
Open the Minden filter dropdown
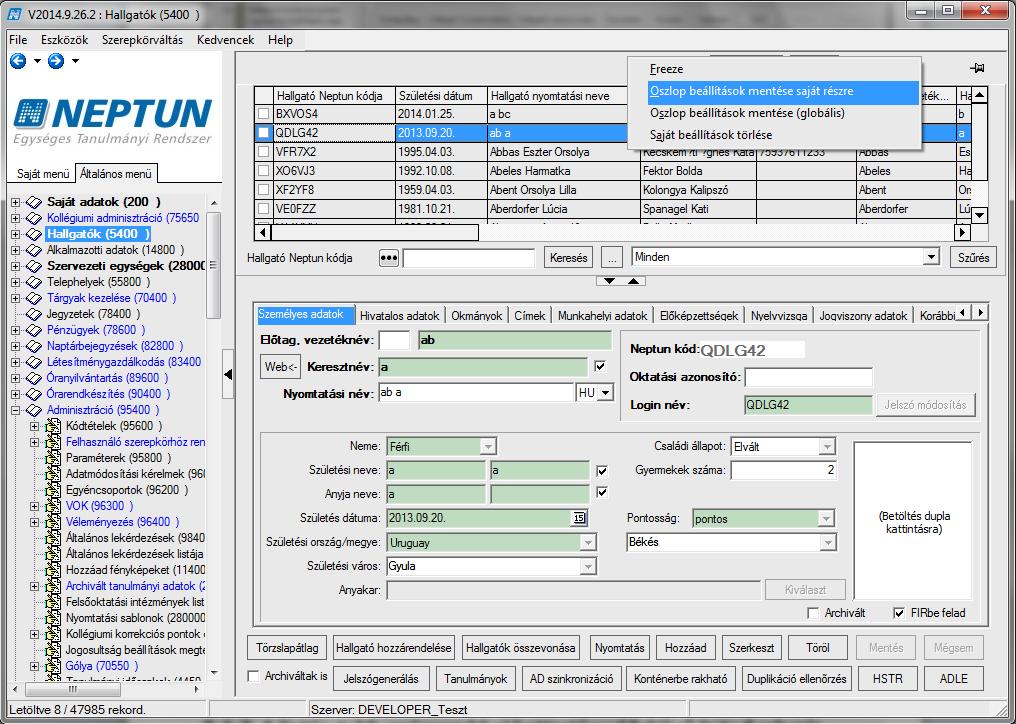[931, 257]
